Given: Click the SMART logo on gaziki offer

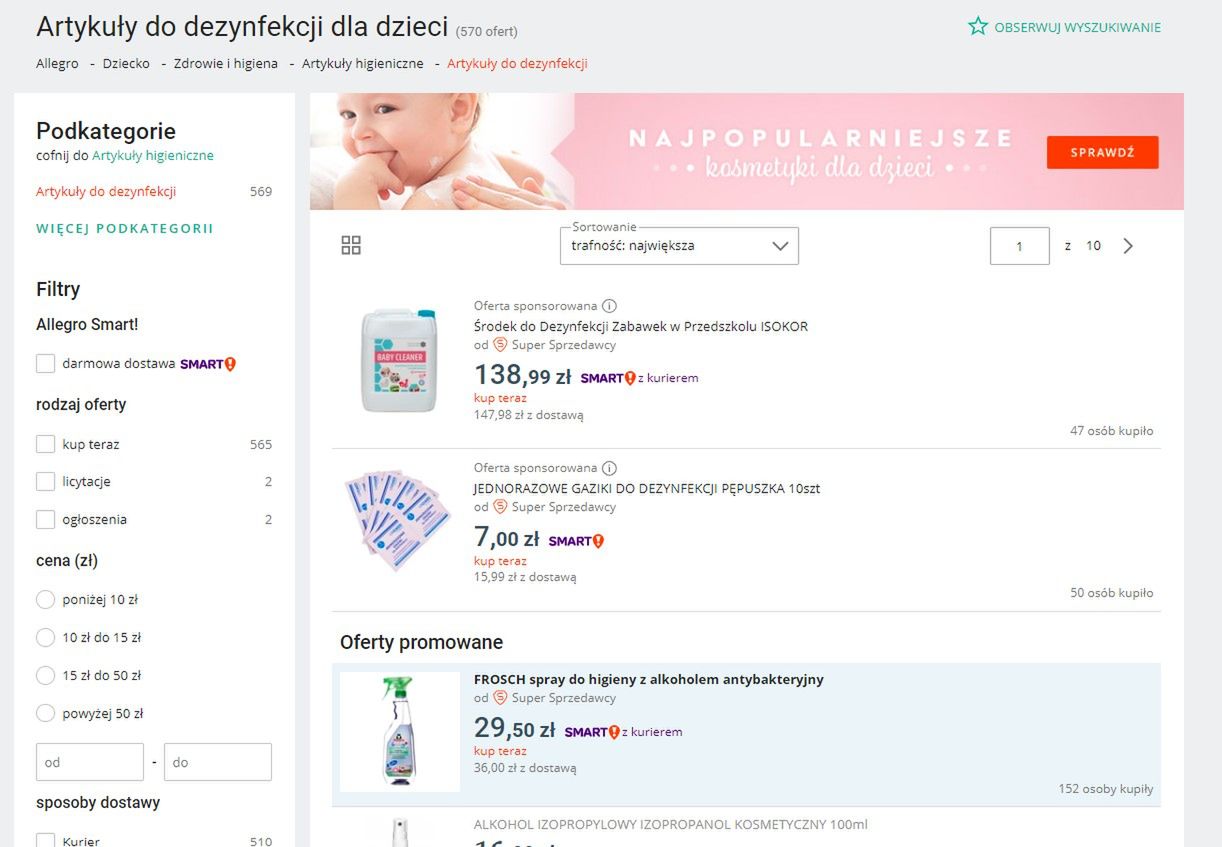Looking at the screenshot, I should tap(576, 541).
